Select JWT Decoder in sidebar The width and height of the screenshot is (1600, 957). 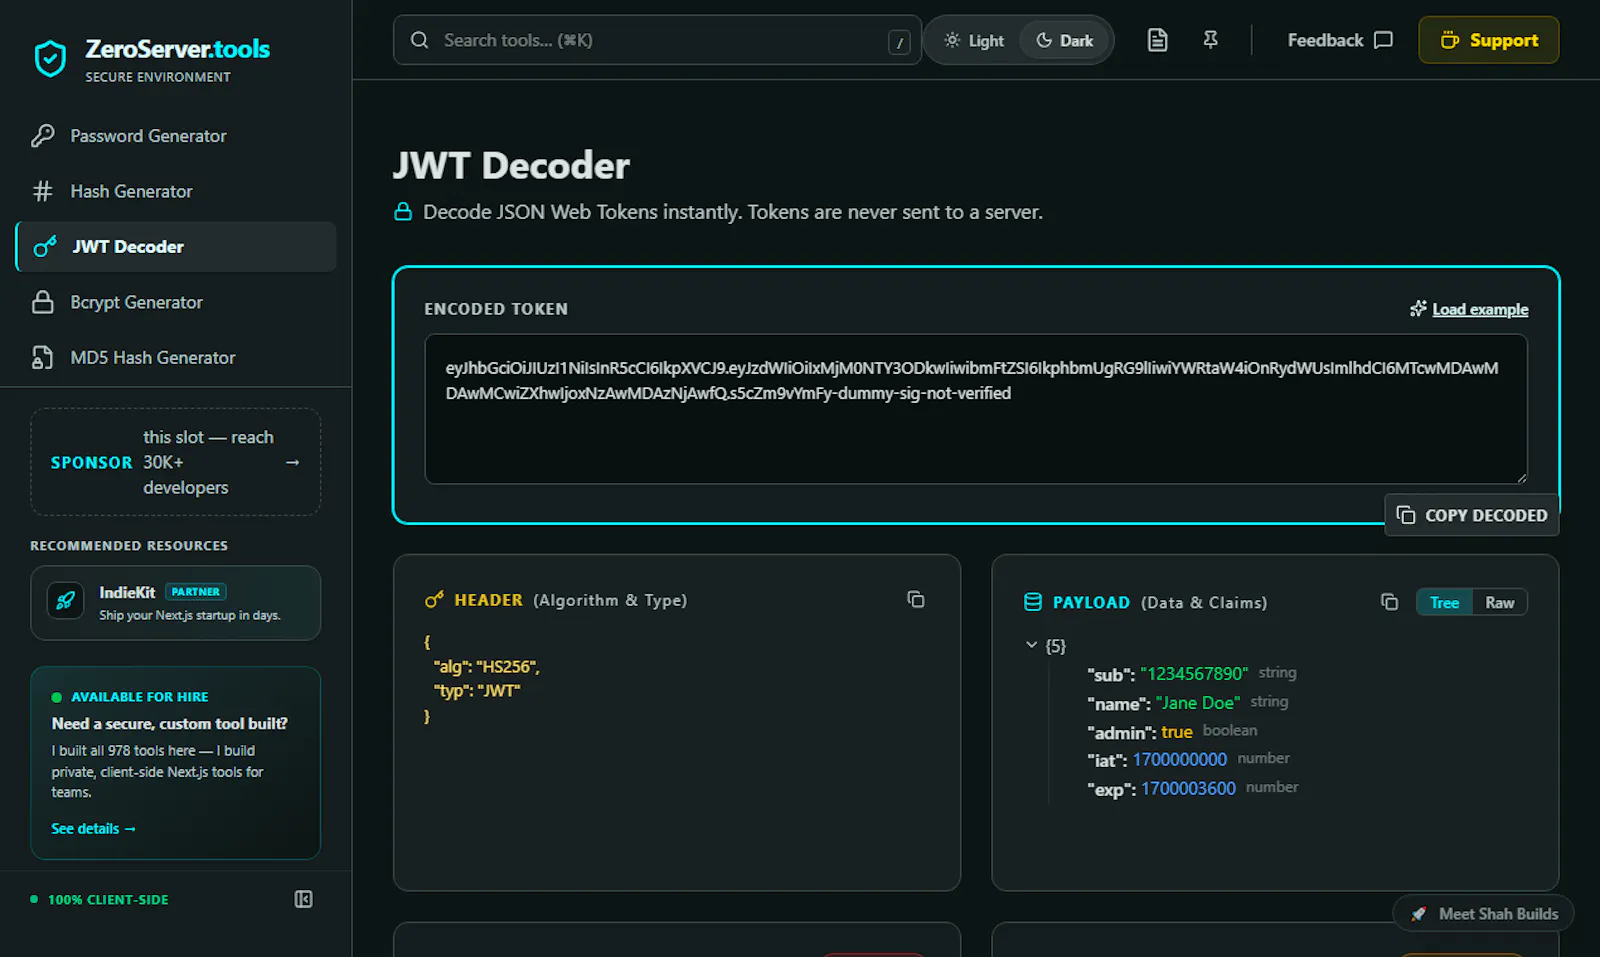[x=176, y=246]
